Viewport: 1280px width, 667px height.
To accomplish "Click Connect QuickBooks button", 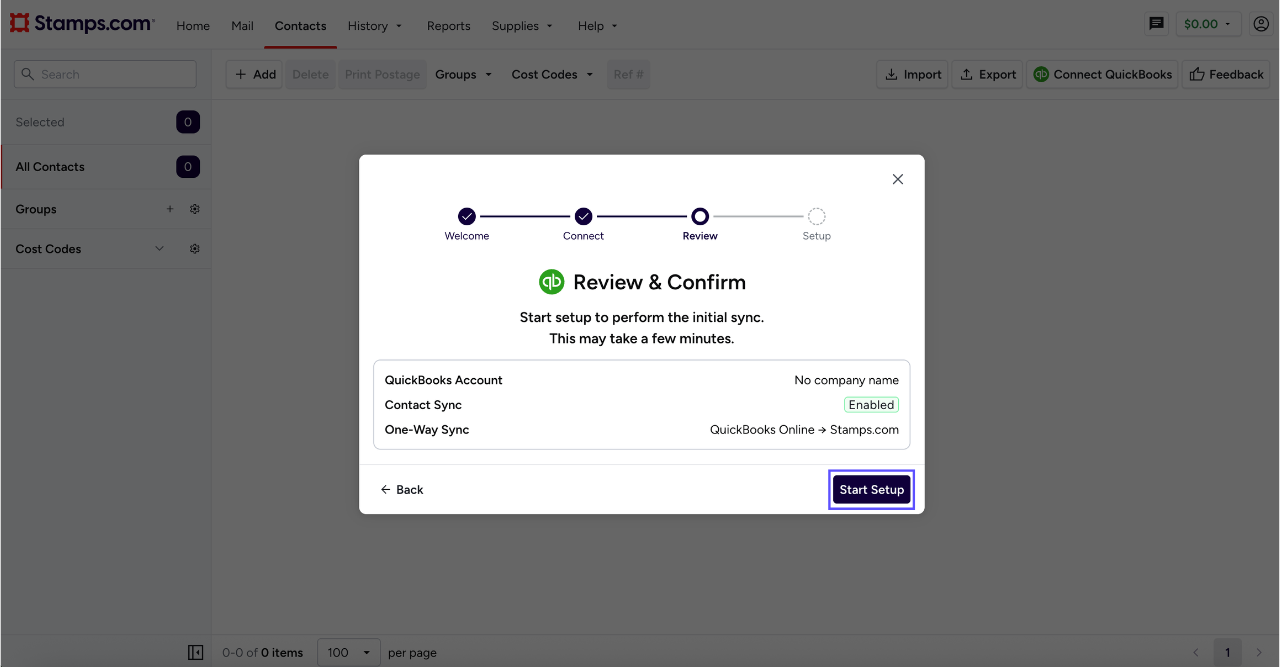I will click(1103, 74).
